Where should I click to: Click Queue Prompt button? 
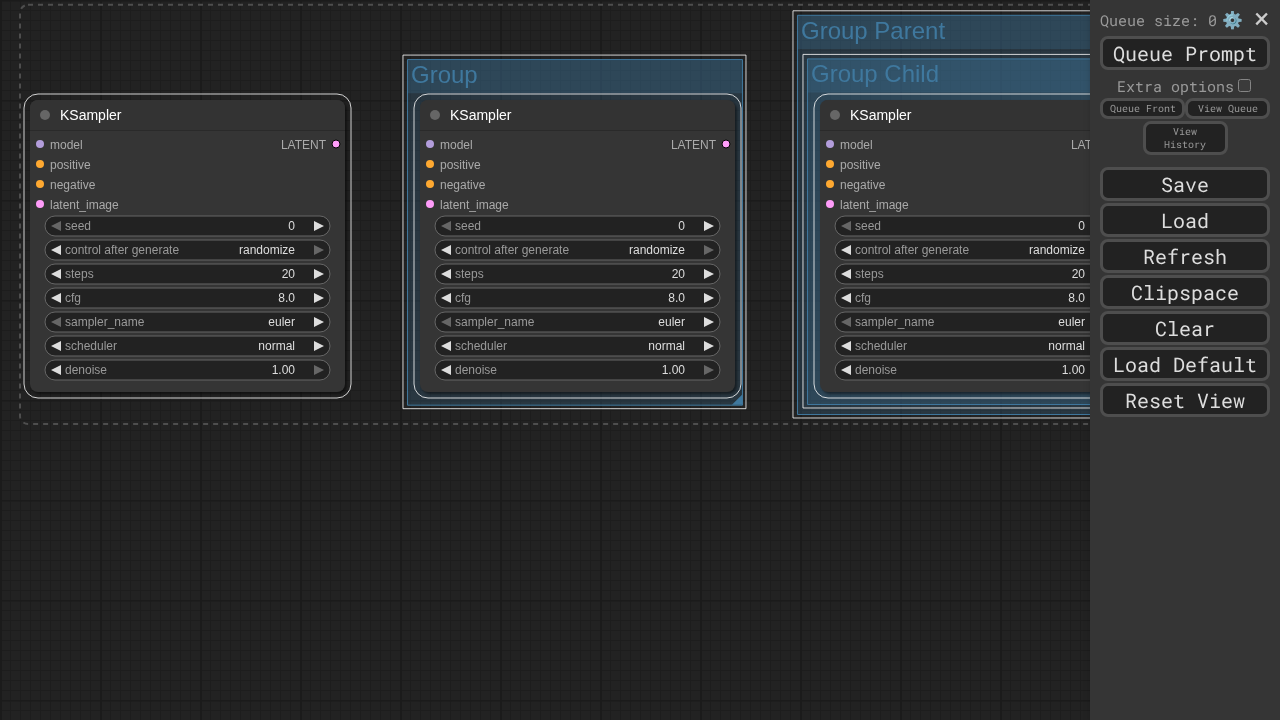1184,54
